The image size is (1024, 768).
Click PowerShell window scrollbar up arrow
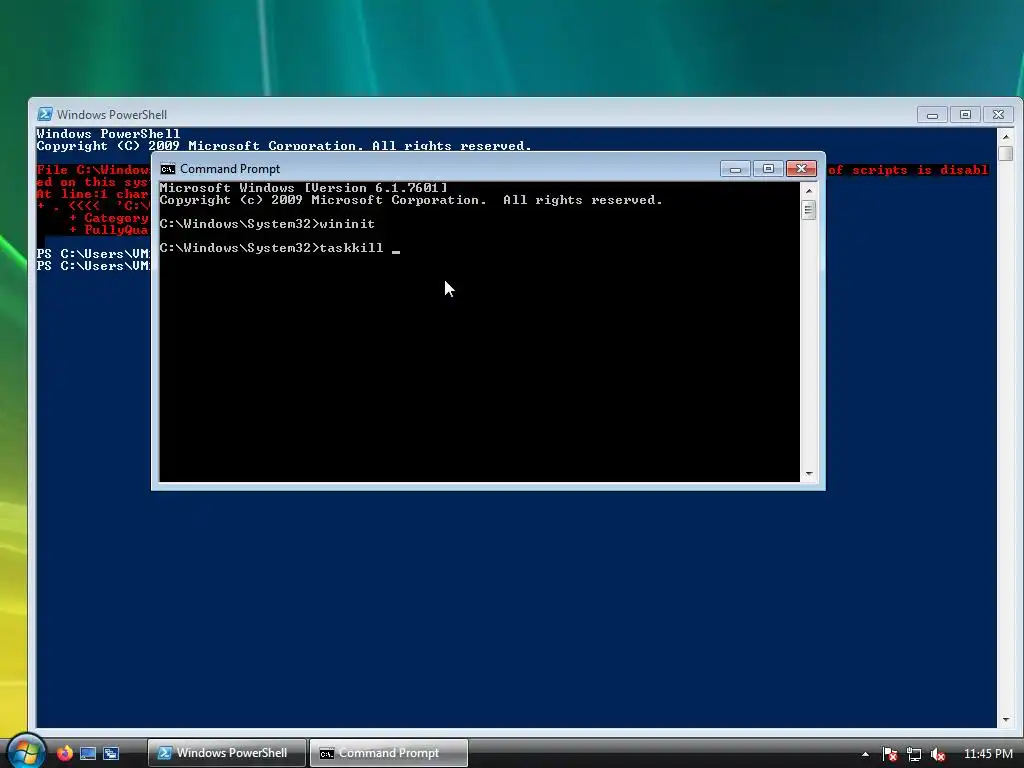click(1006, 136)
